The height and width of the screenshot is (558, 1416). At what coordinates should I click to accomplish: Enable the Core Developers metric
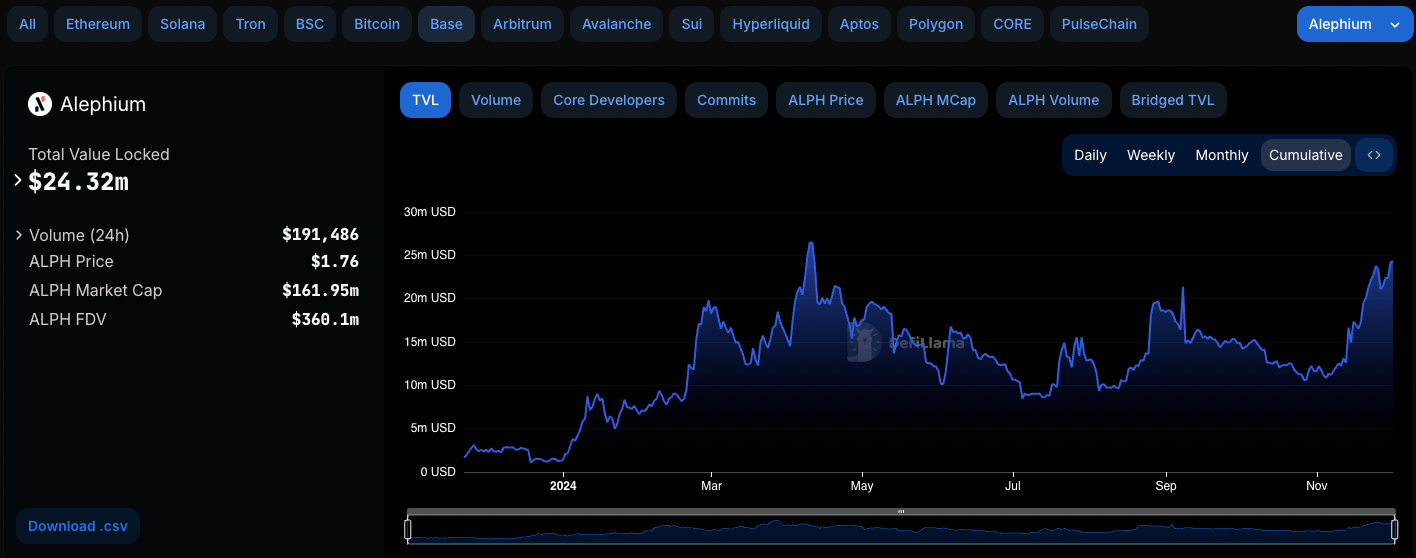pos(609,100)
